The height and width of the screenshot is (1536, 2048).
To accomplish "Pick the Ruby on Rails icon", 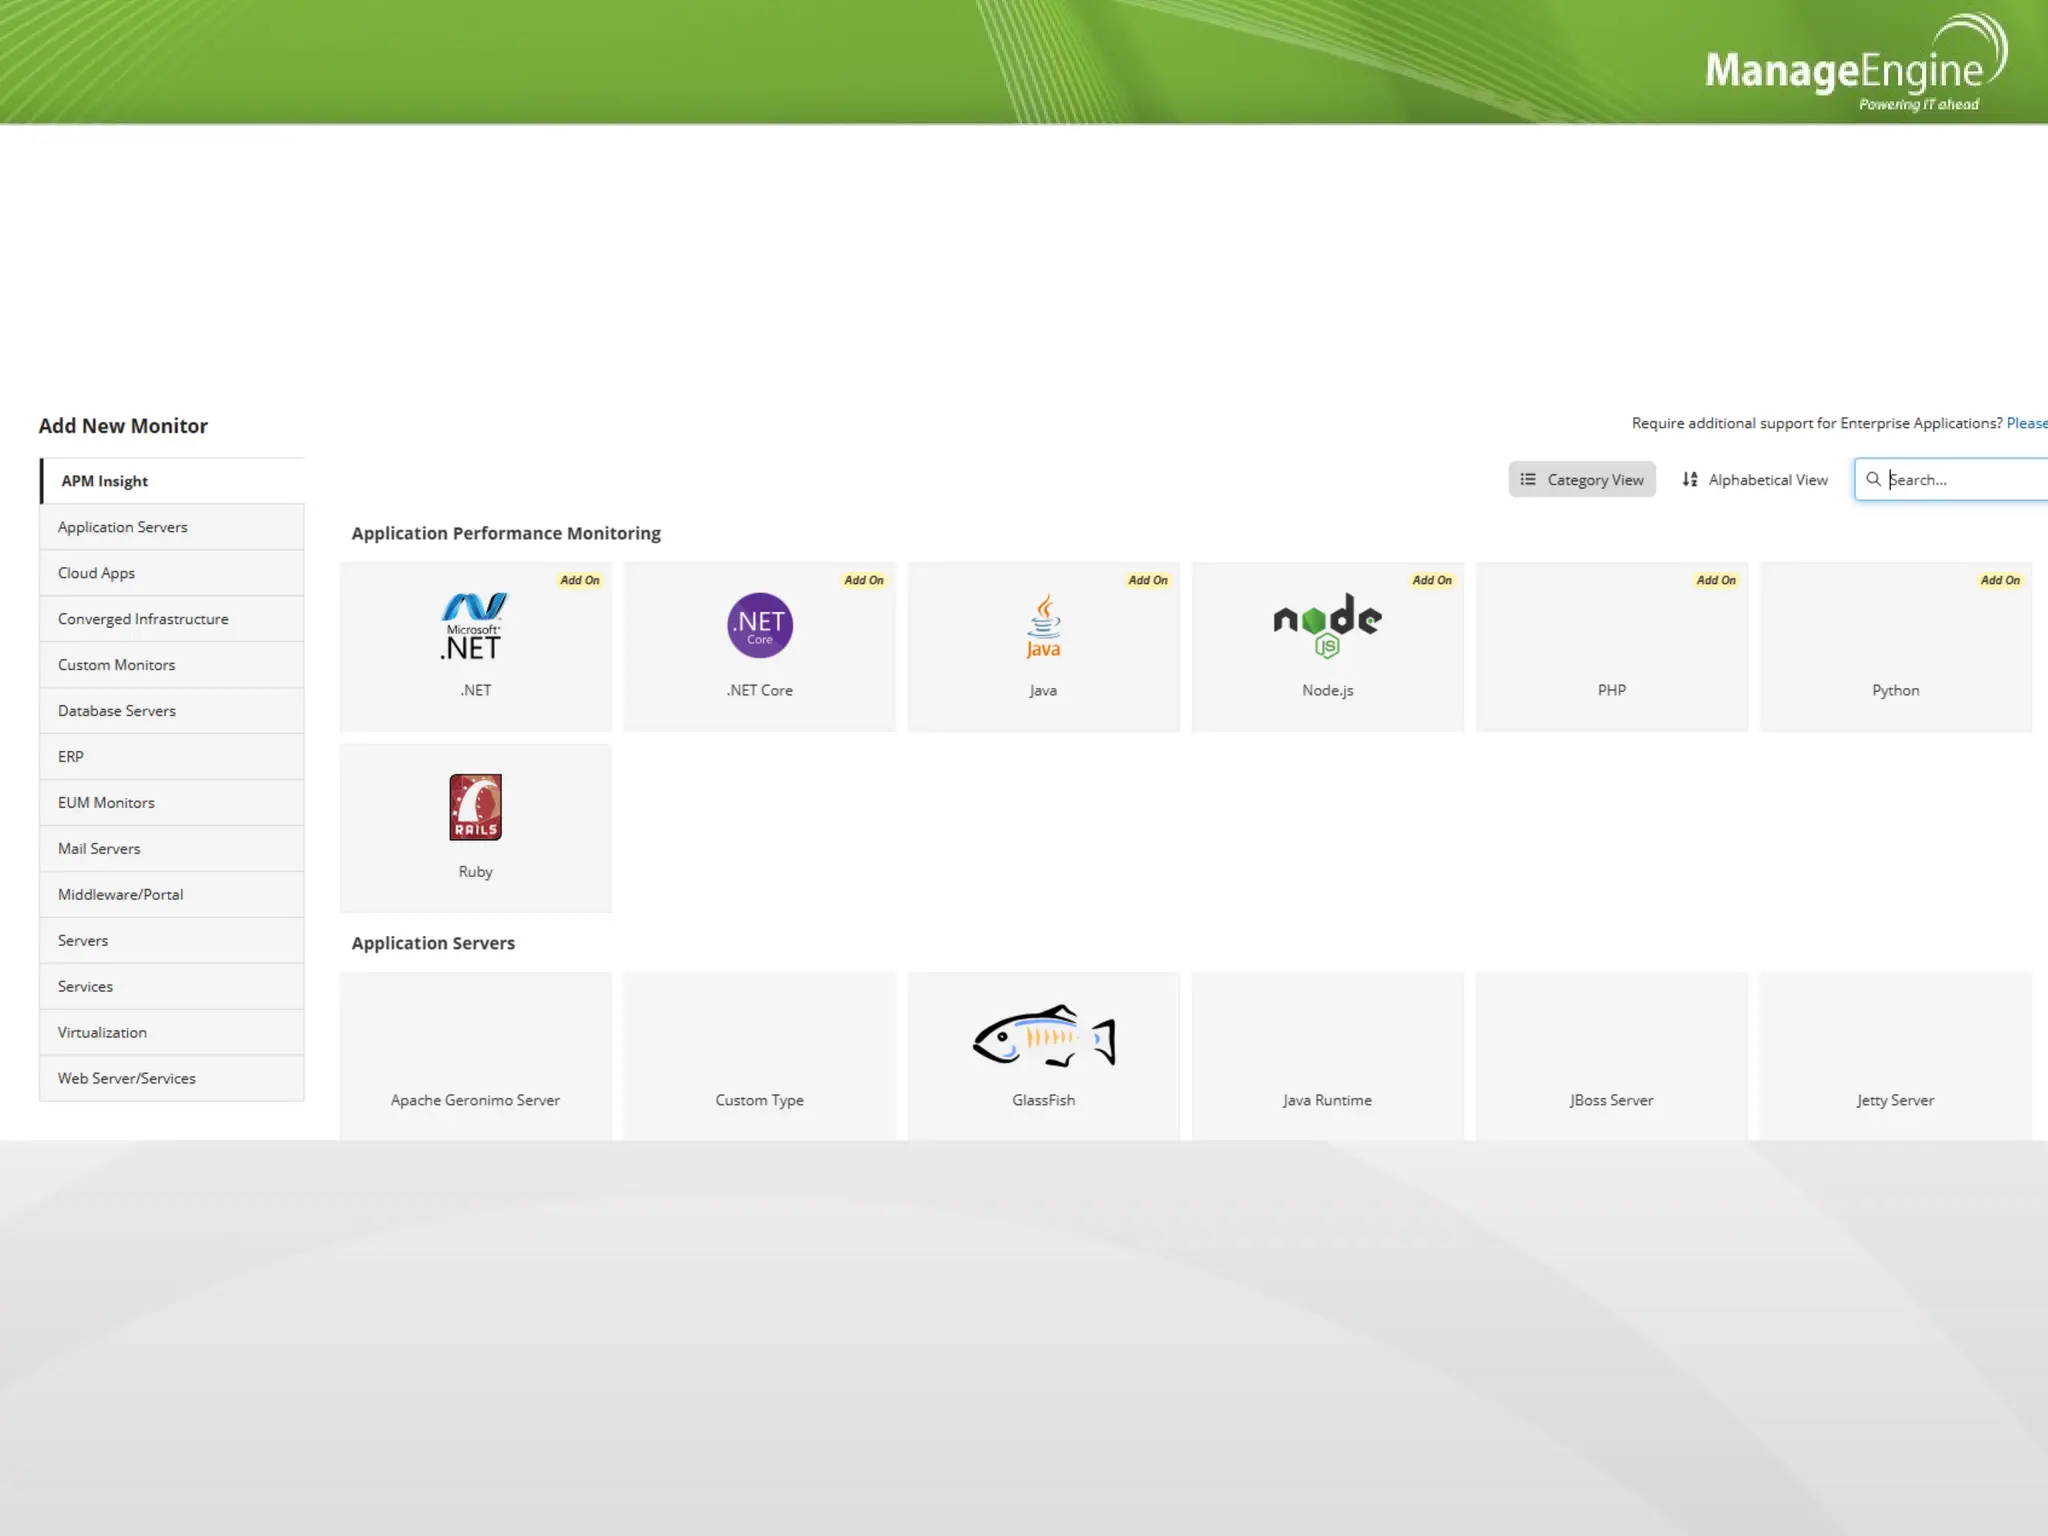I will click(x=475, y=807).
